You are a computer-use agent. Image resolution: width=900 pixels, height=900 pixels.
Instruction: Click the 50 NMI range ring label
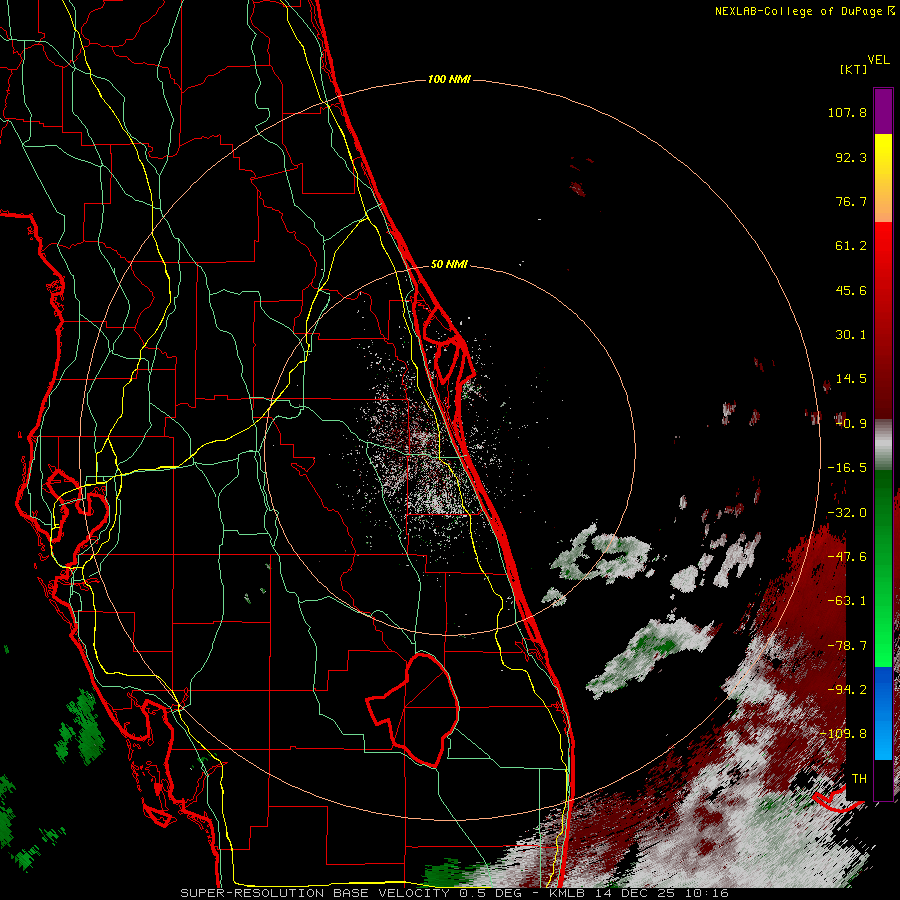point(449,264)
